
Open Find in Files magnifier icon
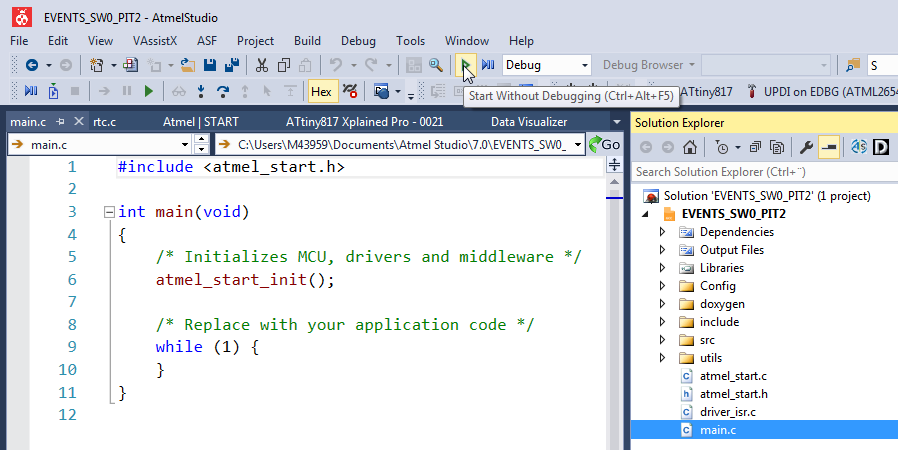click(x=436, y=65)
